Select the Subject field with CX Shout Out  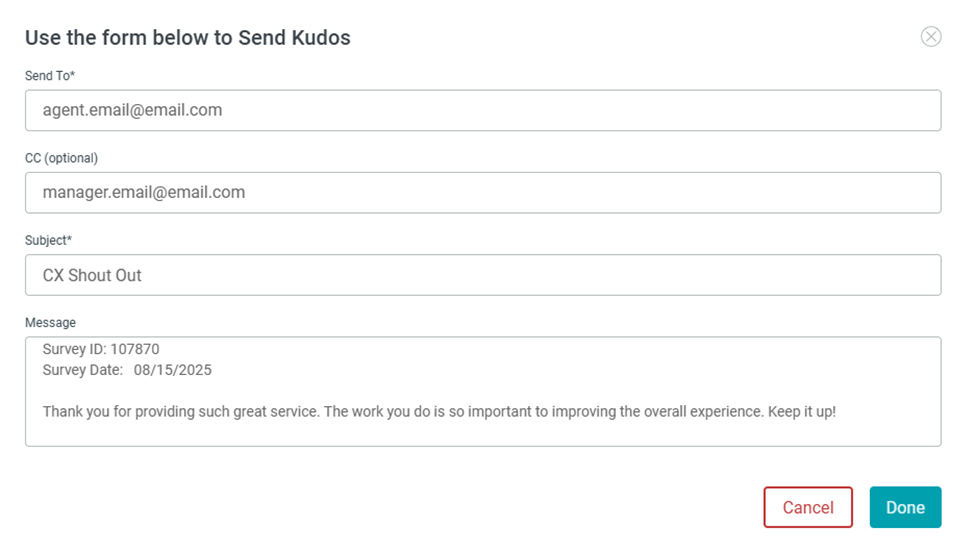pyautogui.click(x=482, y=275)
